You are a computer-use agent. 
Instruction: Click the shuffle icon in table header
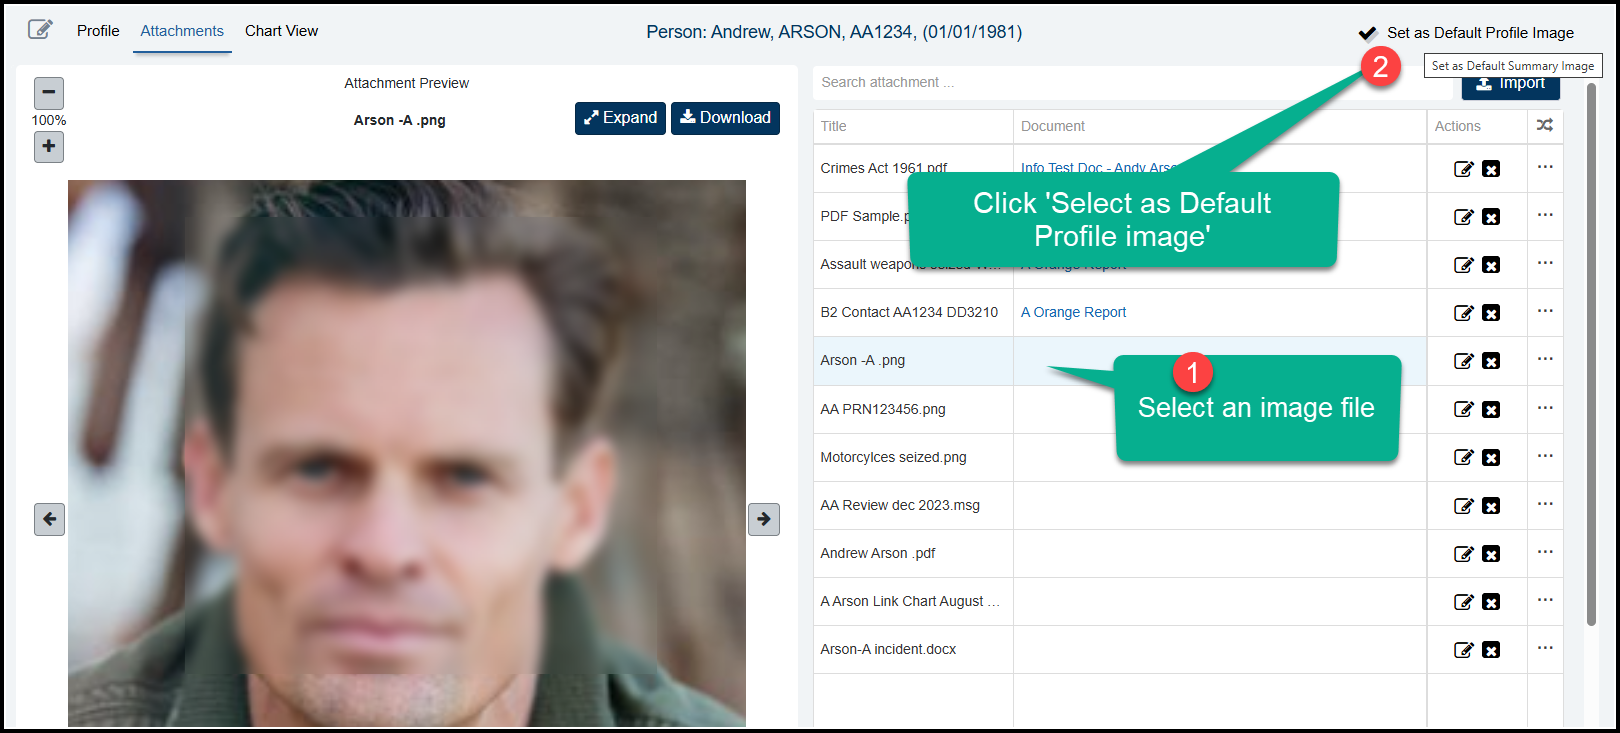[x=1545, y=126]
